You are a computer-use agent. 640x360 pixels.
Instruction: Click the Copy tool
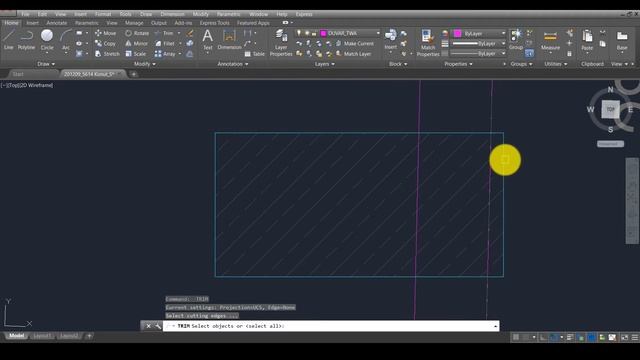[x=105, y=43]
